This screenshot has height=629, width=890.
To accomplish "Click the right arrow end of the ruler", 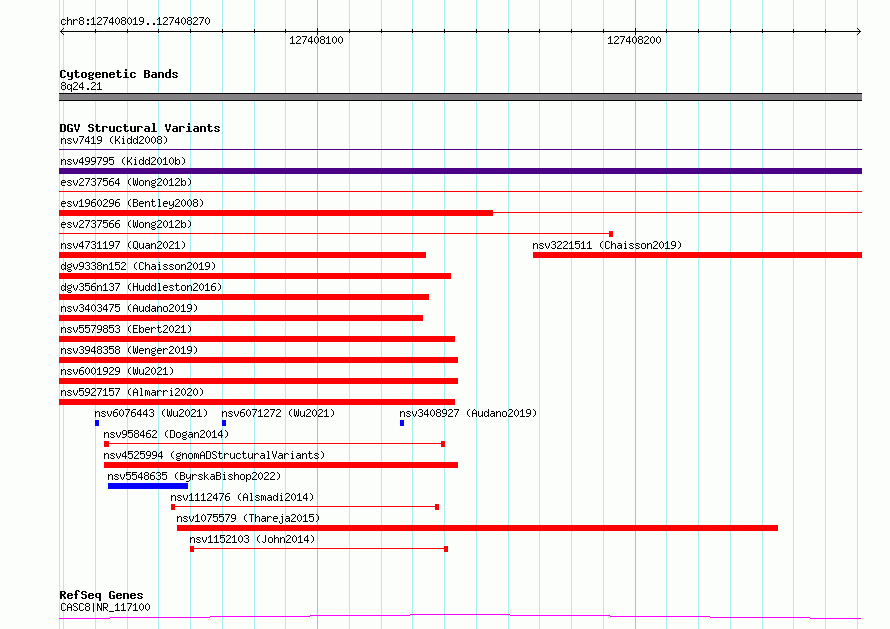I will tap(859, 32).
